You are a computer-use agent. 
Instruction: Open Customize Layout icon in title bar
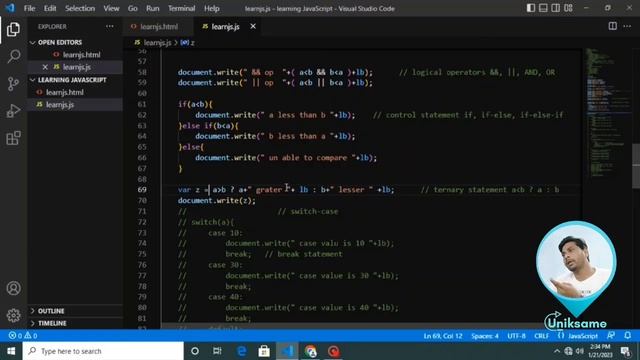tap(568, 8)
